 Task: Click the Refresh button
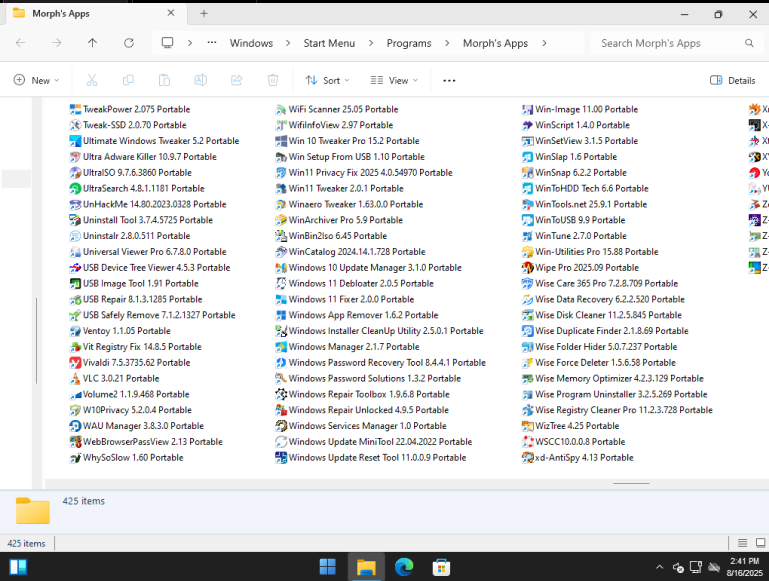(x=129, y=43)
